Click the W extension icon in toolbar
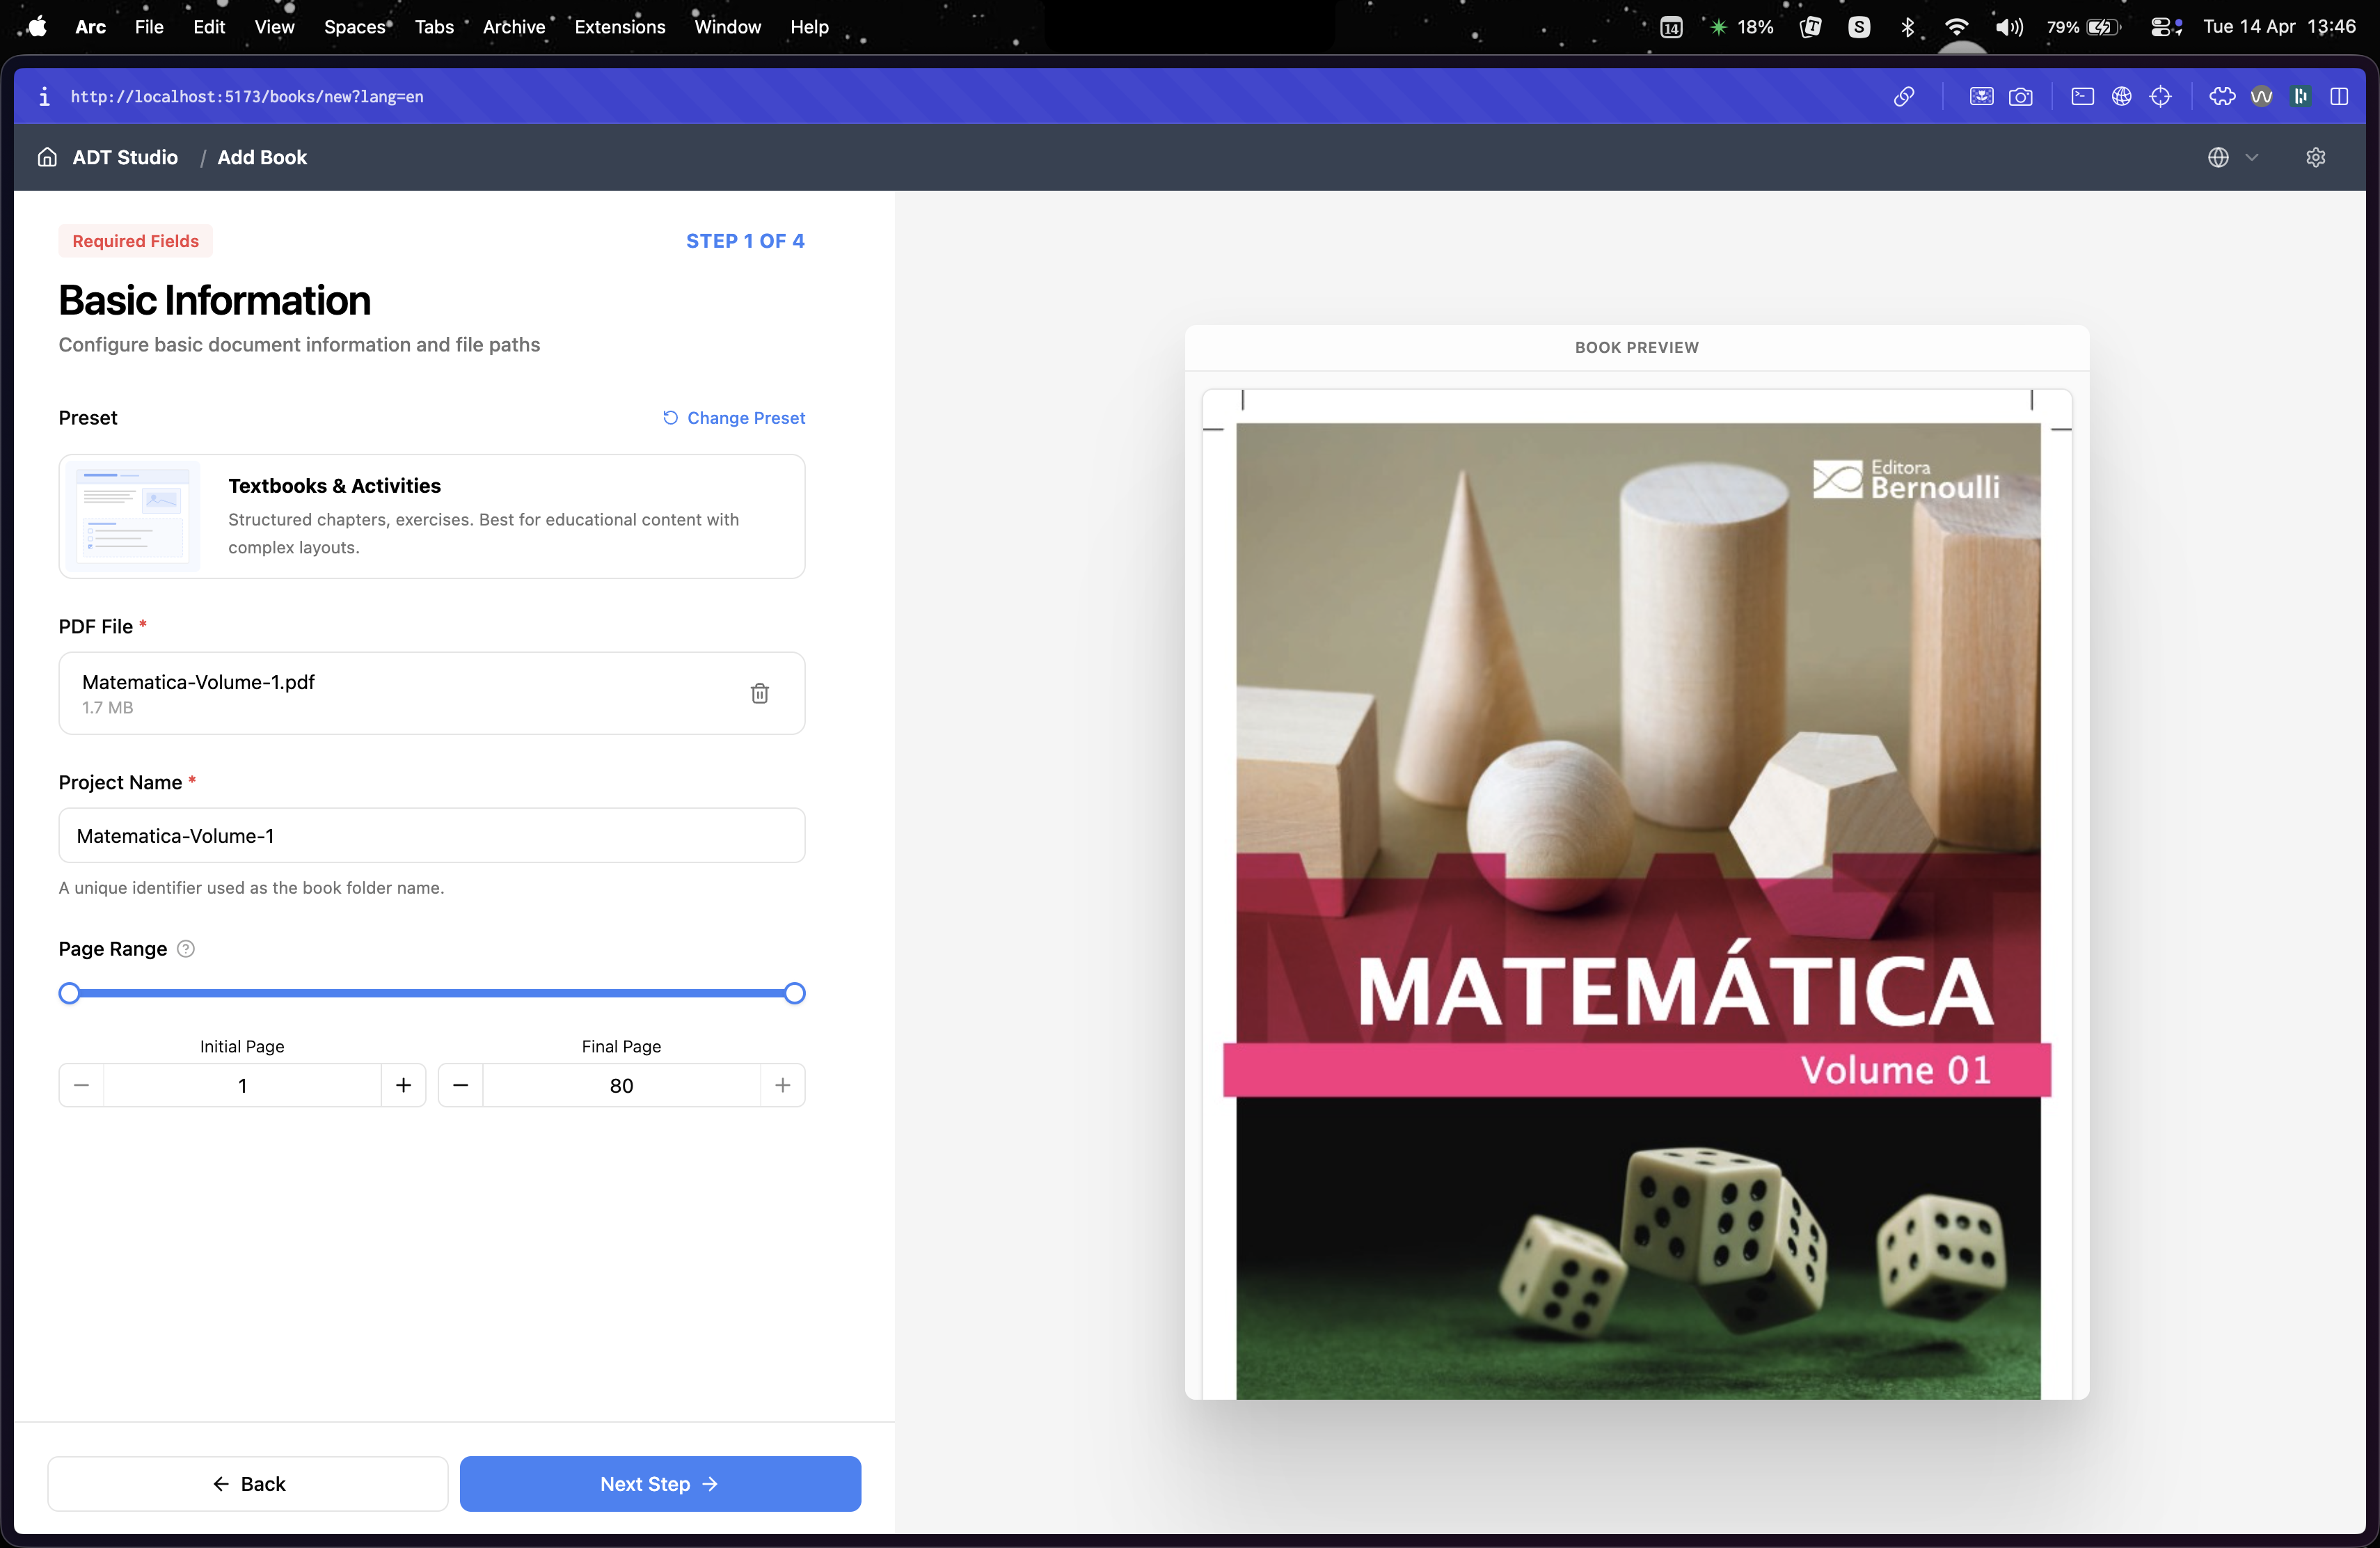The height and width of the screenshot is (1548, 2380). [x=2262, y=96]
